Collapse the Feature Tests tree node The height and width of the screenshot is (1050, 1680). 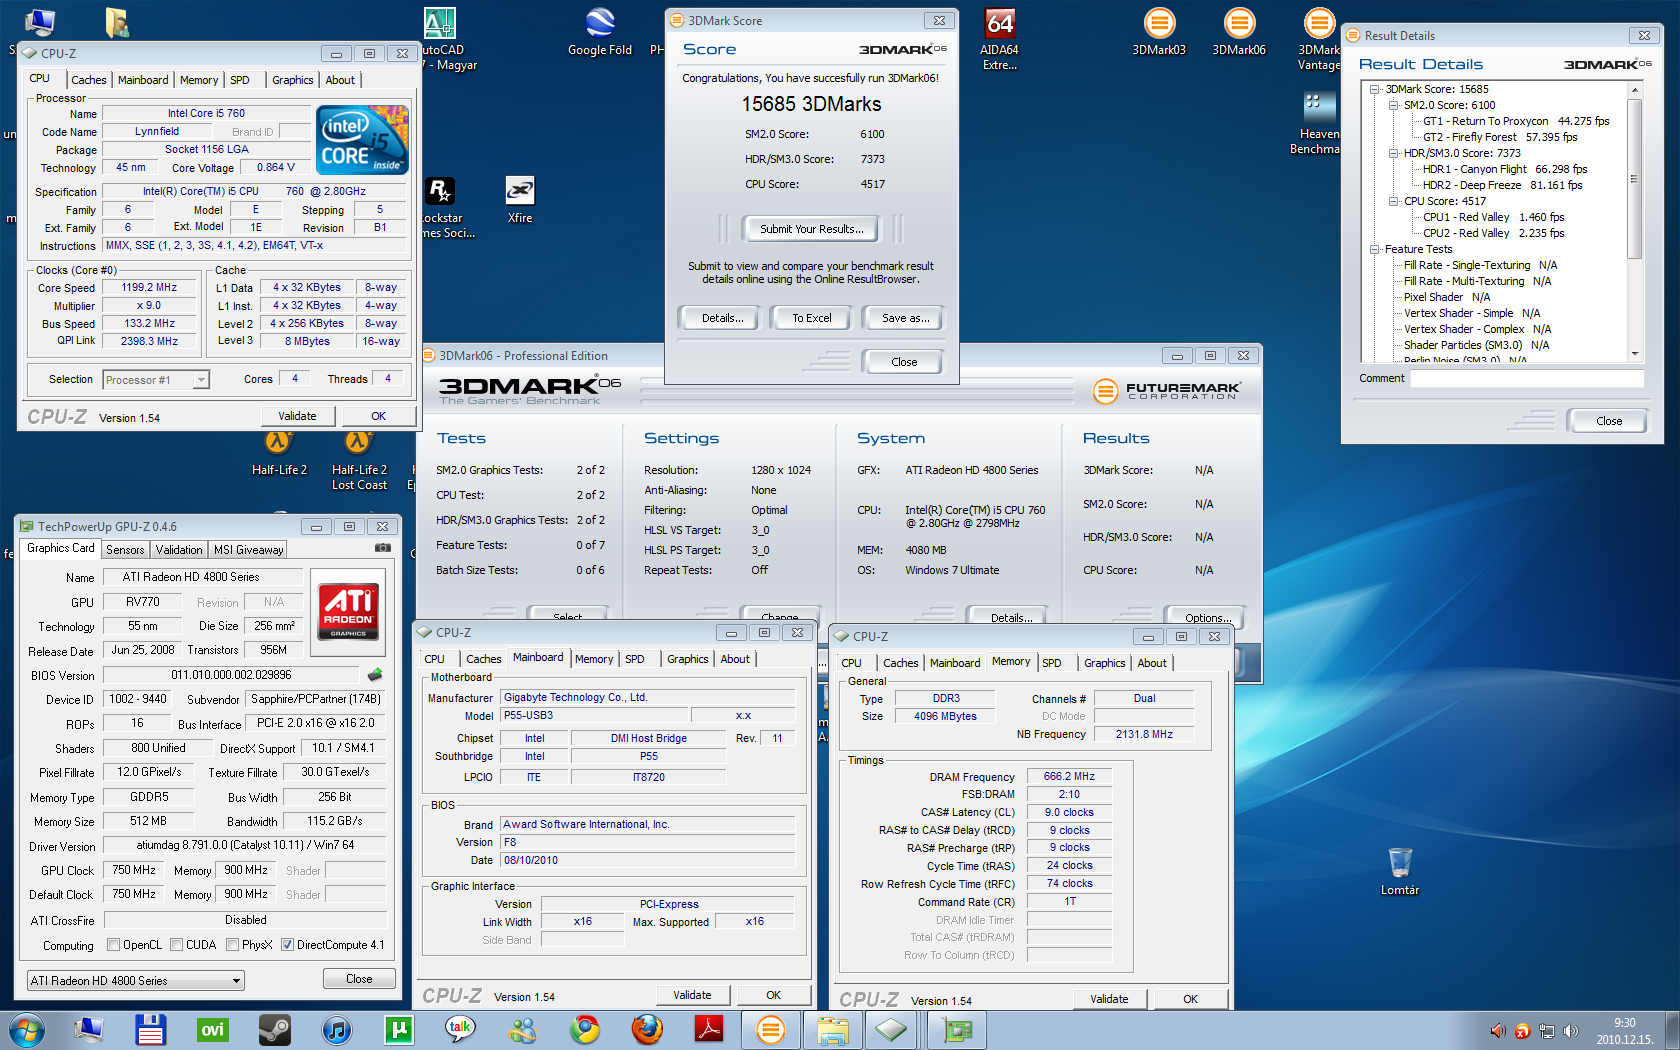pos(1376,249)
